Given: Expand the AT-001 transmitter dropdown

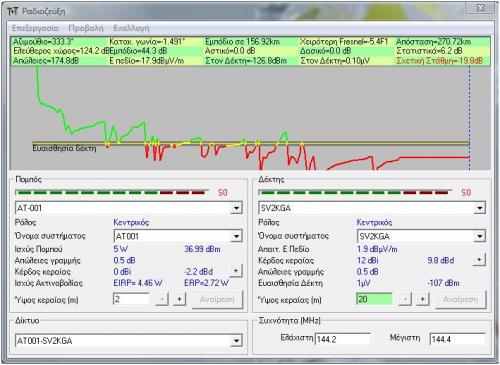Looking at the screenshot, I should [x=236, y=208].
